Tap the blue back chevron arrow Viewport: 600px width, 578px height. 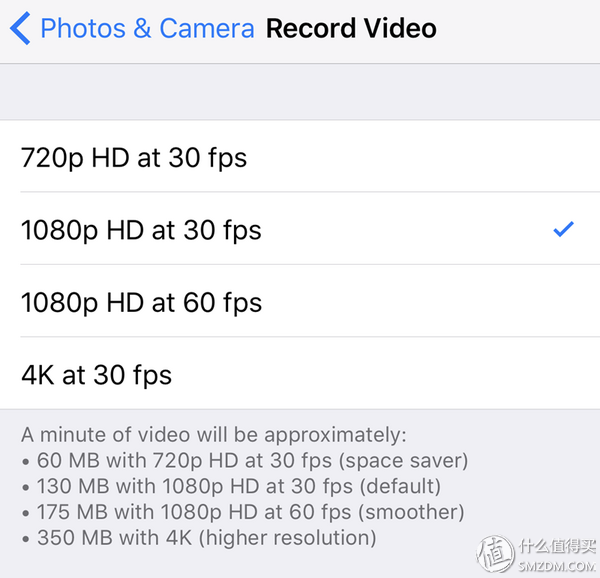(20, 28)
